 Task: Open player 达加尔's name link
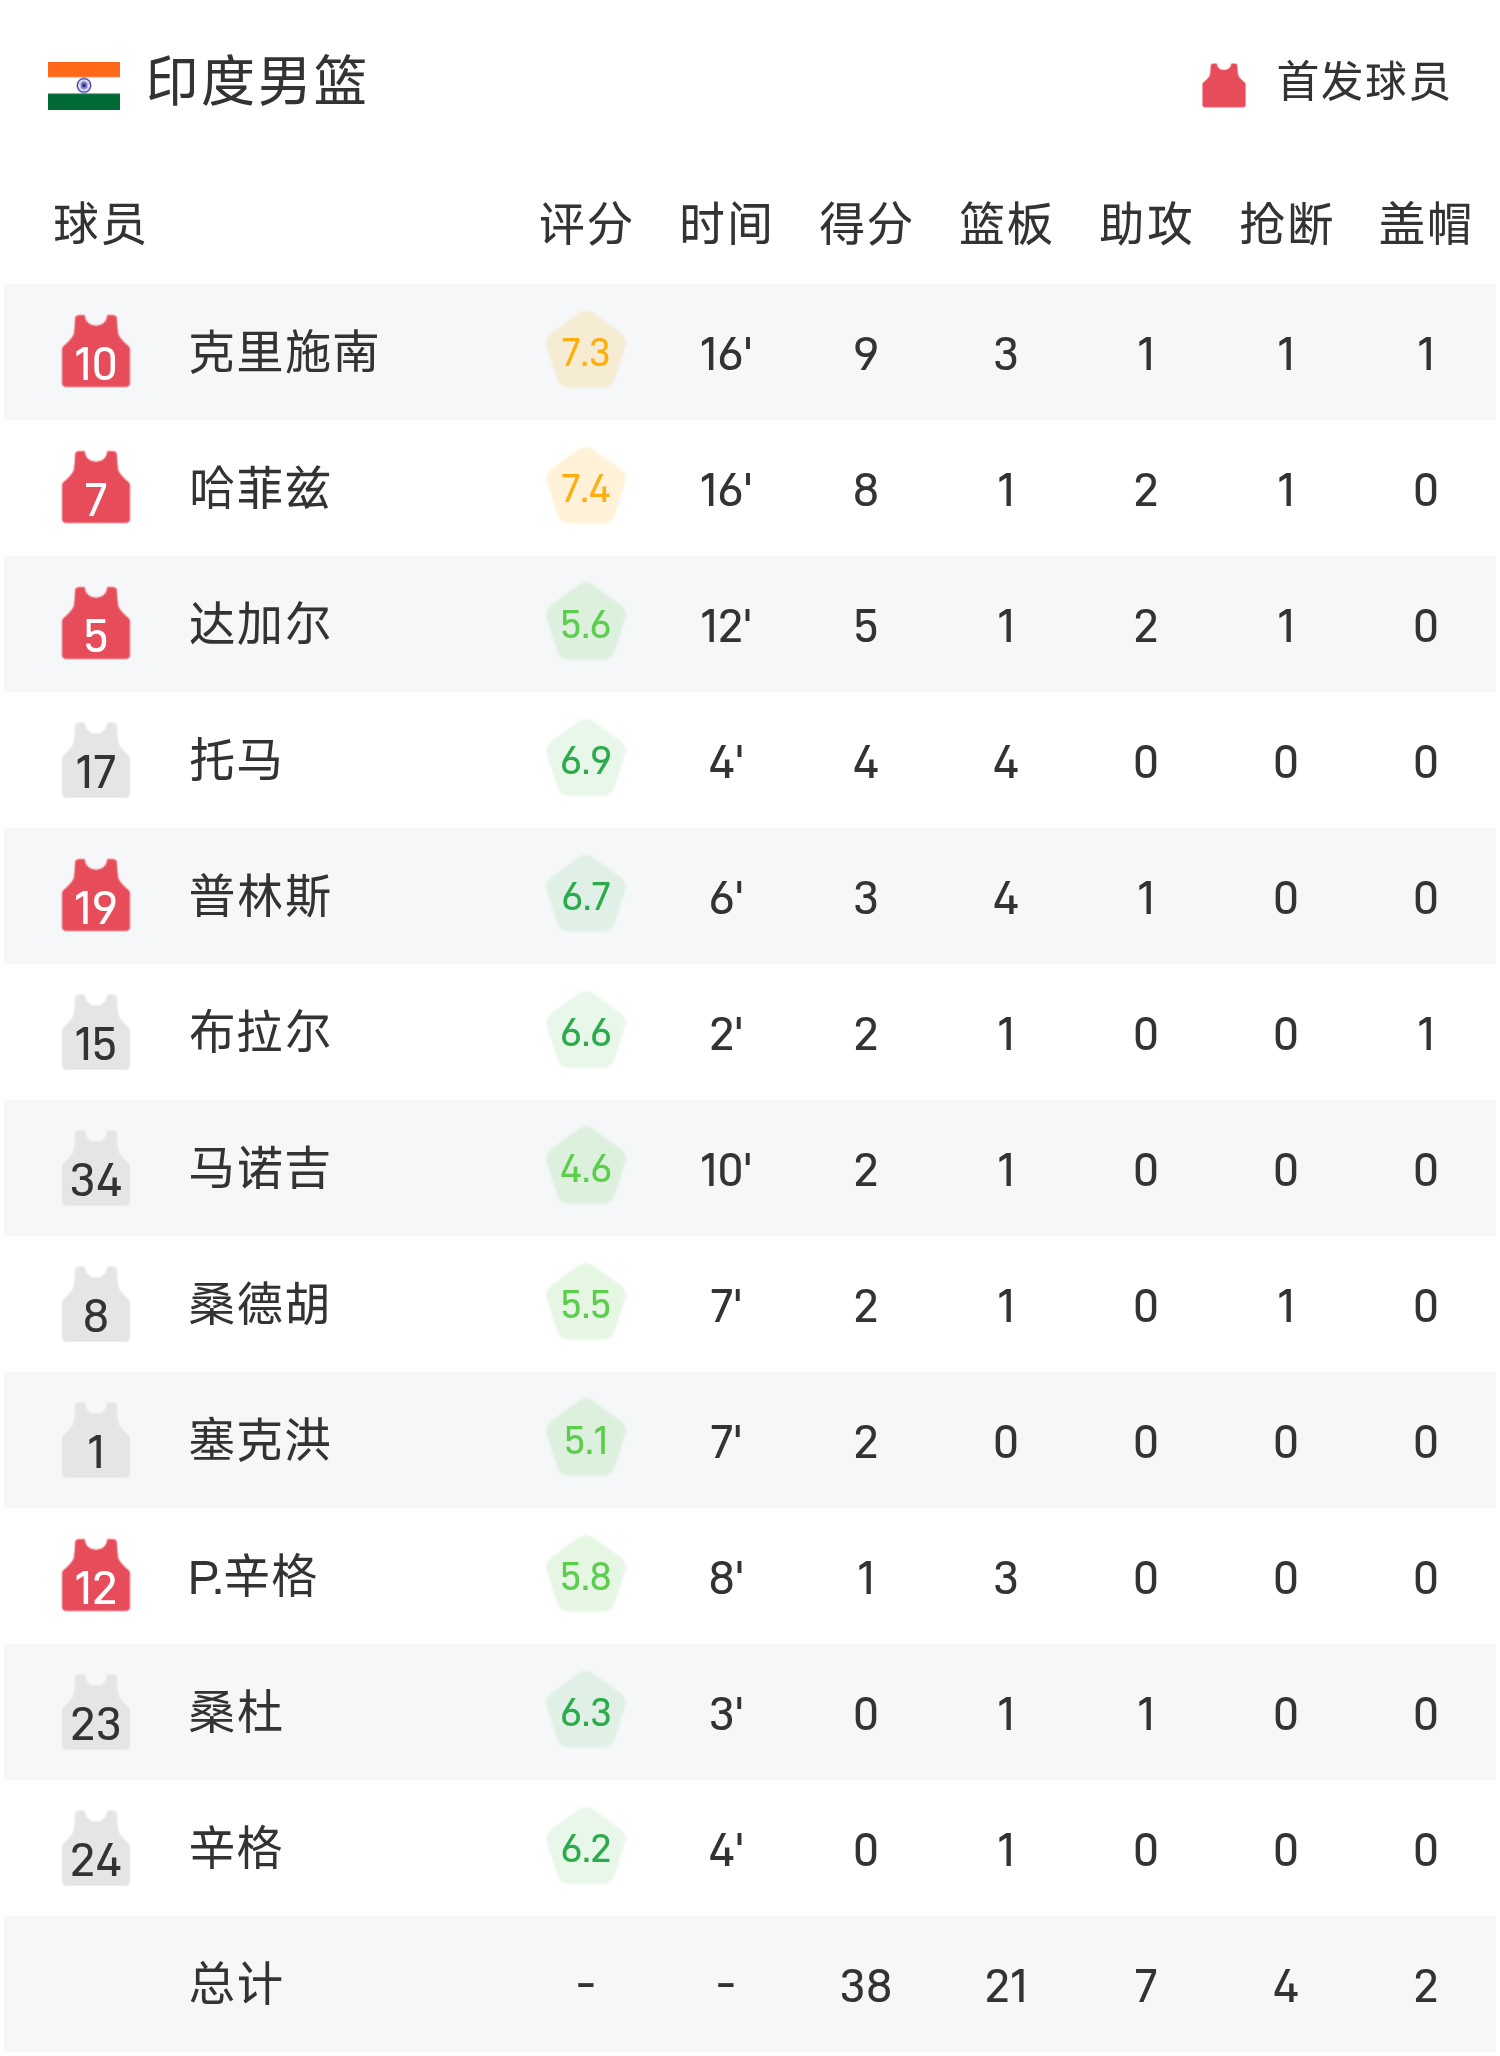click(x=260, y=625)
